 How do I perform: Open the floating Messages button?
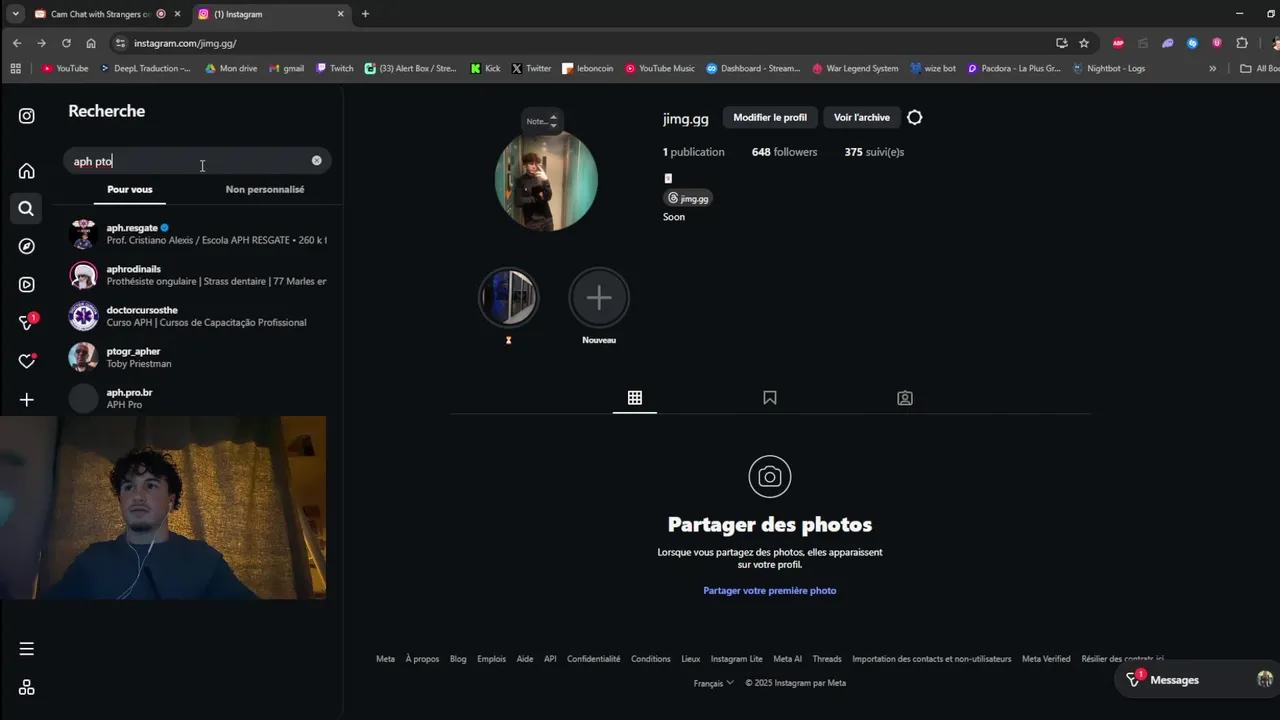coord(1196,680)
